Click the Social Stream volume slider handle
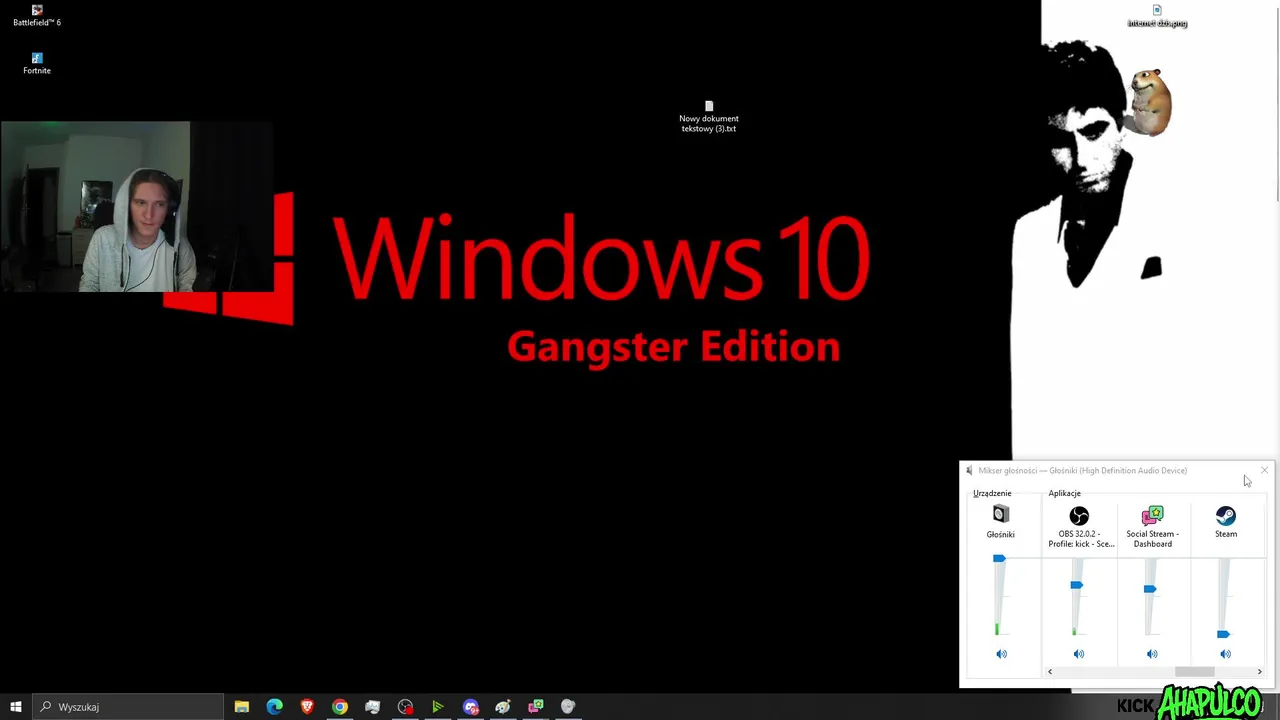 (x=1150, y=589)
